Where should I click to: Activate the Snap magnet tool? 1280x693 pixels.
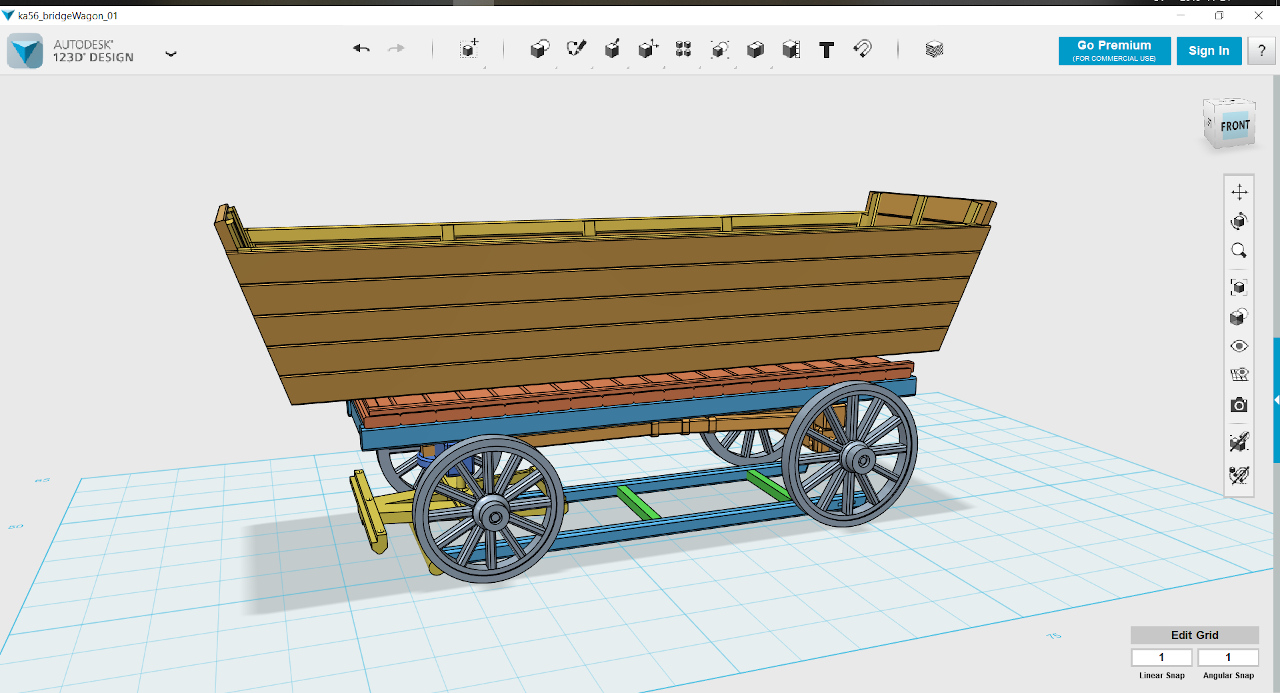862,49
